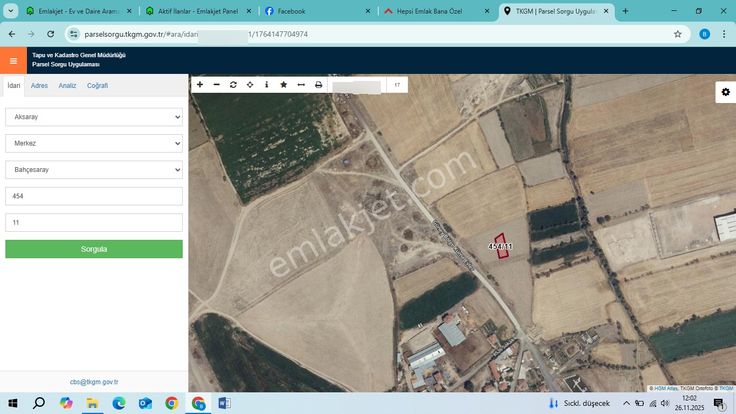
Task: Click the map refresh arrows icon
Action: point(233,84)
